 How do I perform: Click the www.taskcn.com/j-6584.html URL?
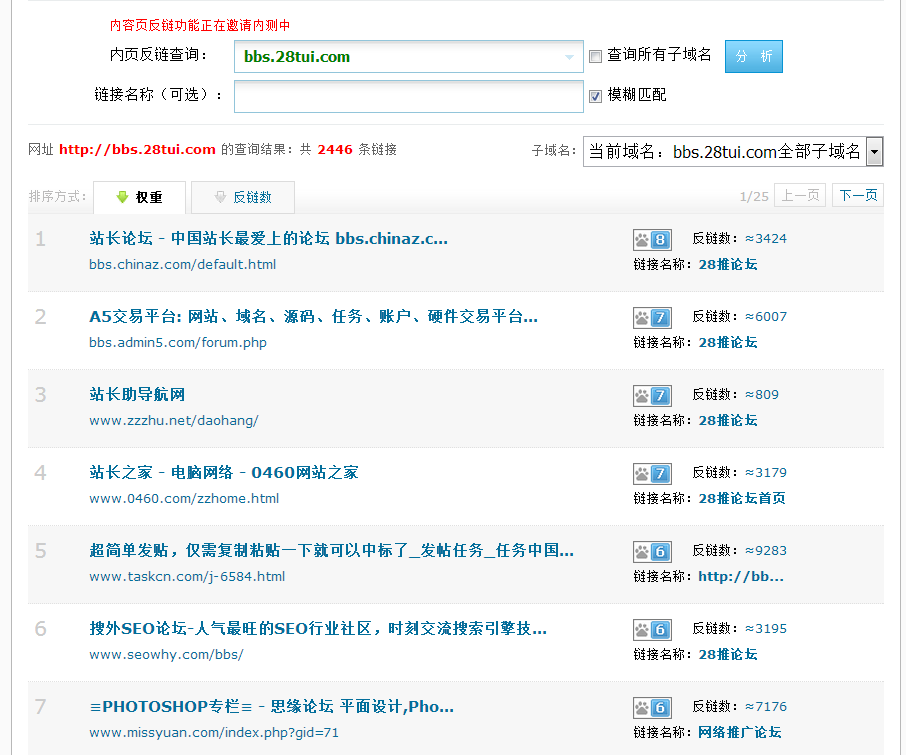pyautogui.click(x=187, y=577)
